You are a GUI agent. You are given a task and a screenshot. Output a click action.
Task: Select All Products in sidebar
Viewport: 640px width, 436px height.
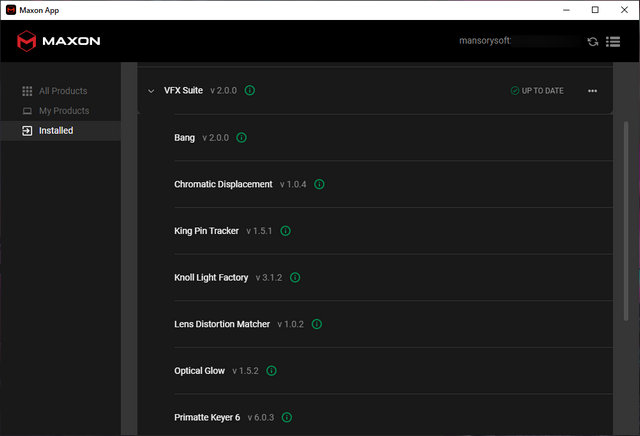point(62,91)
